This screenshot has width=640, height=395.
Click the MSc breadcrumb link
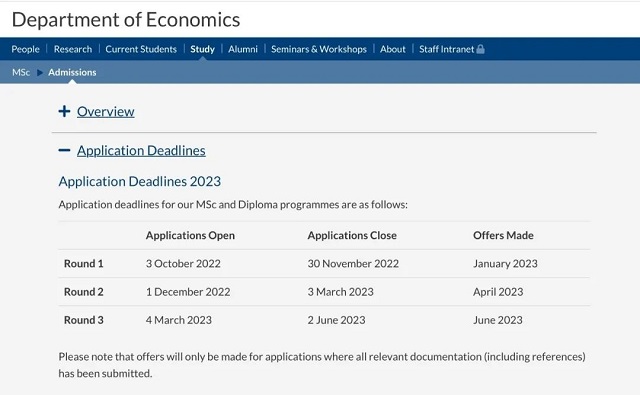click(21, 72)
